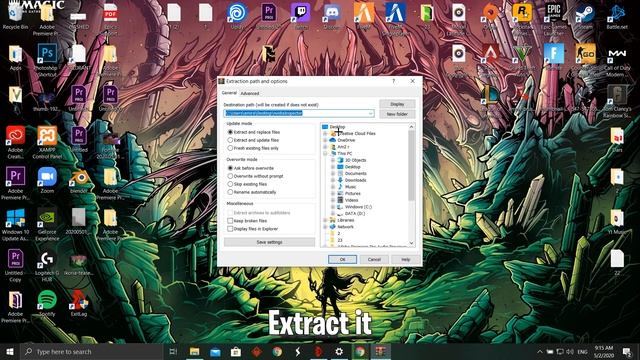Select DATA (D:) drive in tree
The width and height of the screenshot is (640, 360).
pos(355,213)
